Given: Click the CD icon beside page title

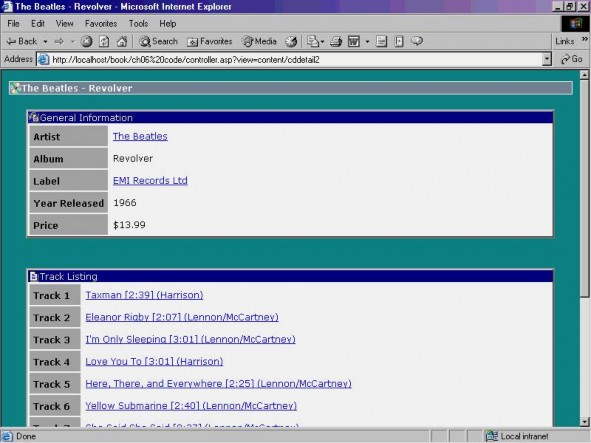Looking at the screenshot, I should (15, 88).
